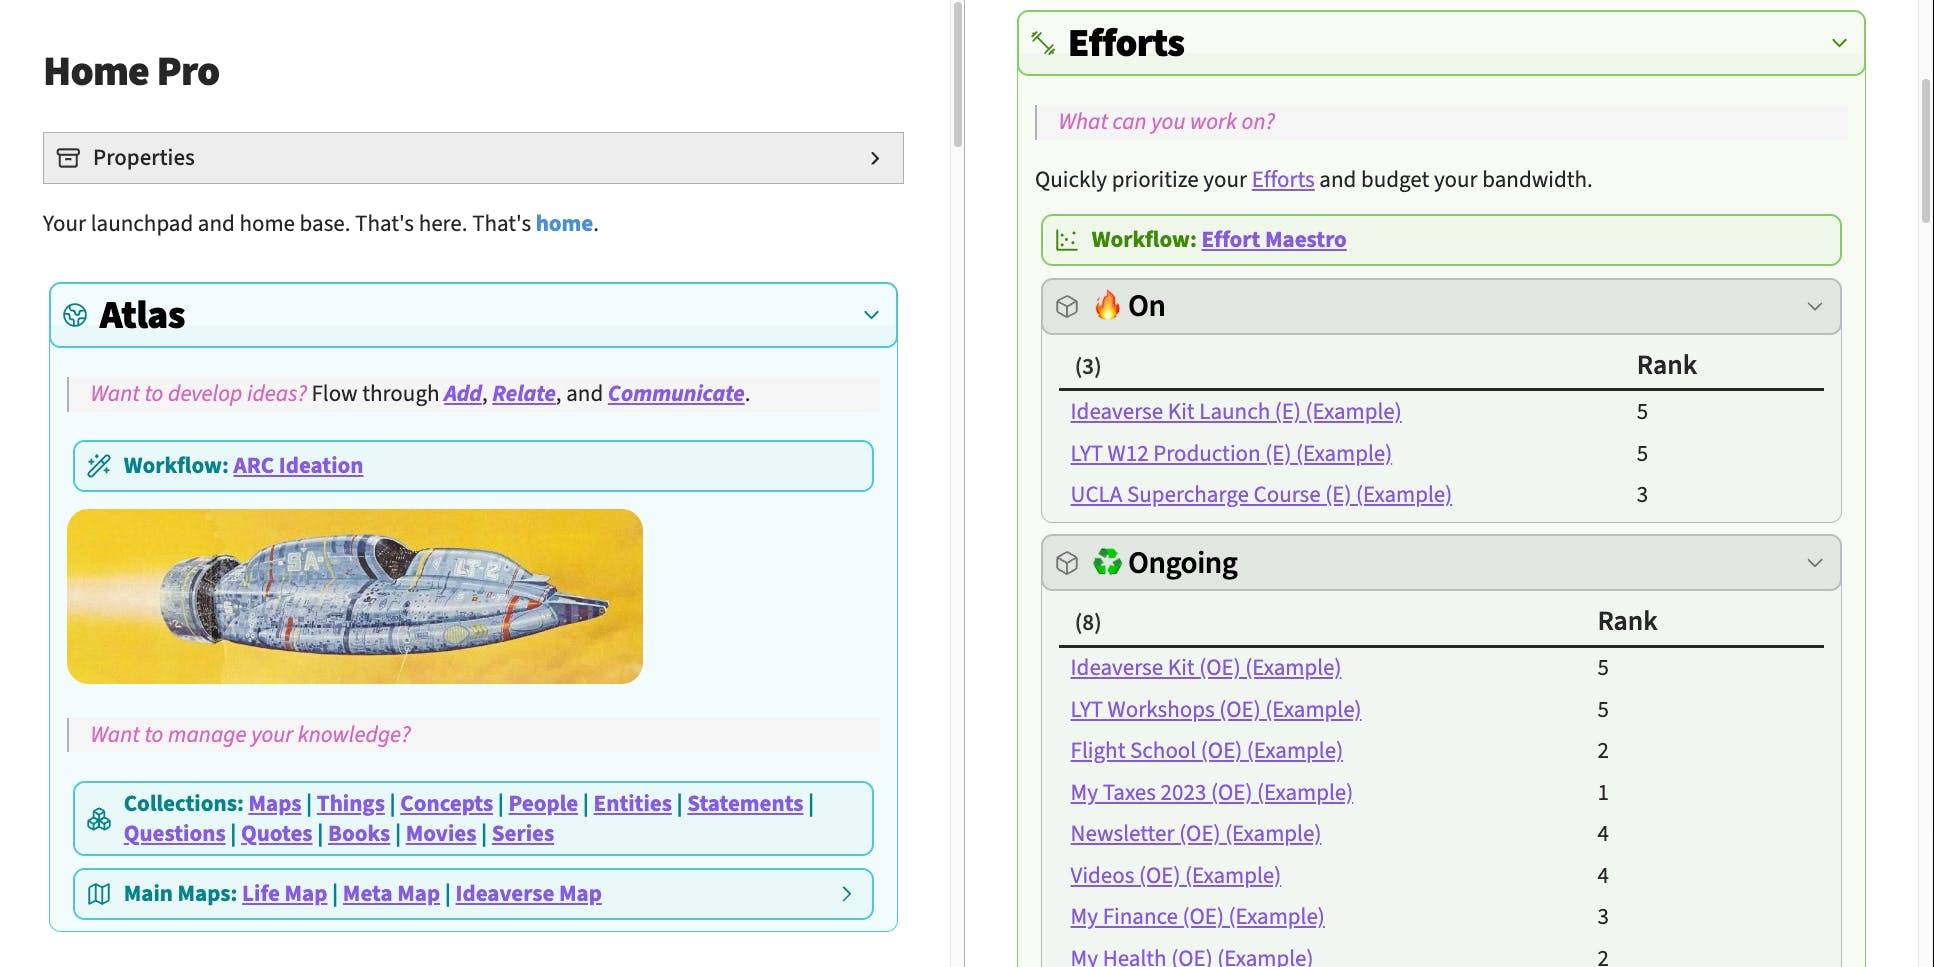Click the recycle emoji next to Ongoing
Image resolution: width=1934 pixels, height=967 pixels.
(x=1107, y=562)
